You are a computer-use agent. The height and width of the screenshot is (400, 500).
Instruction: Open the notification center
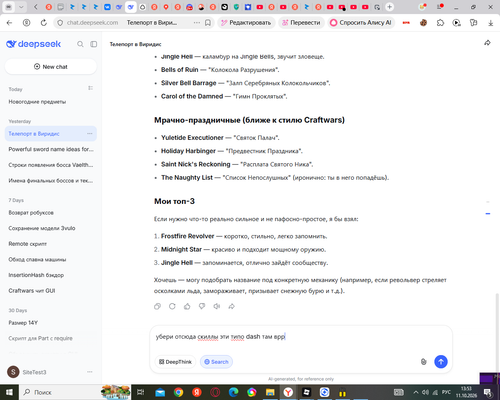click(x=488, y=392)
